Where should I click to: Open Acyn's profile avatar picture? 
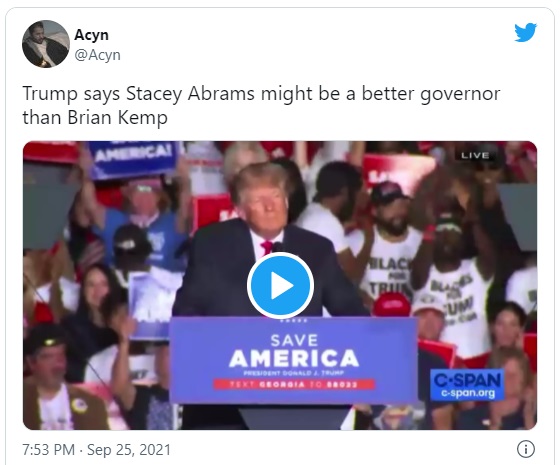46,44
